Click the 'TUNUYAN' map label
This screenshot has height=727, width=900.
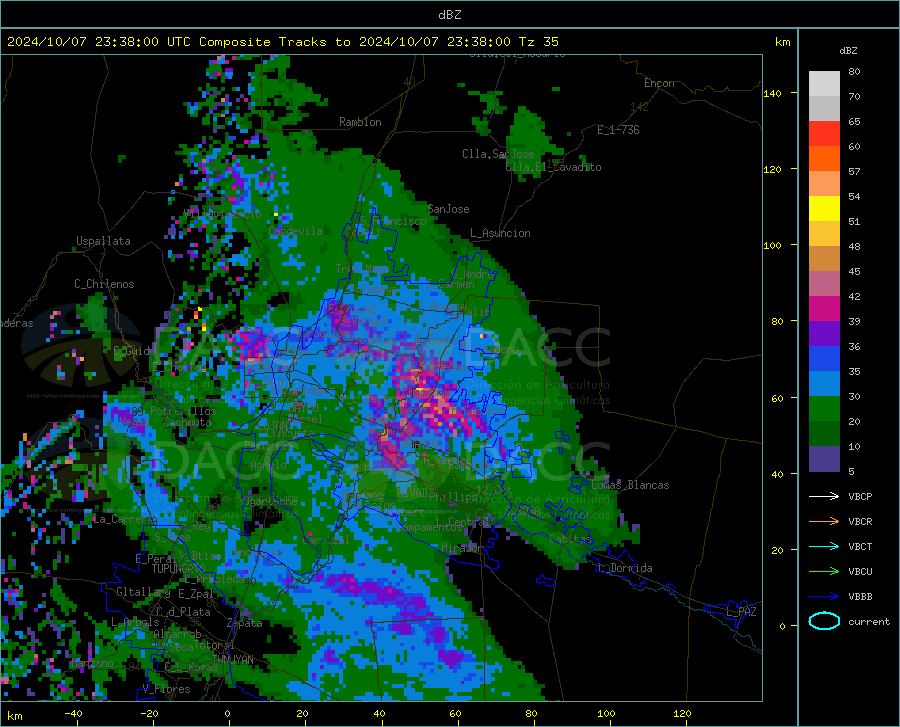point(232,660)
